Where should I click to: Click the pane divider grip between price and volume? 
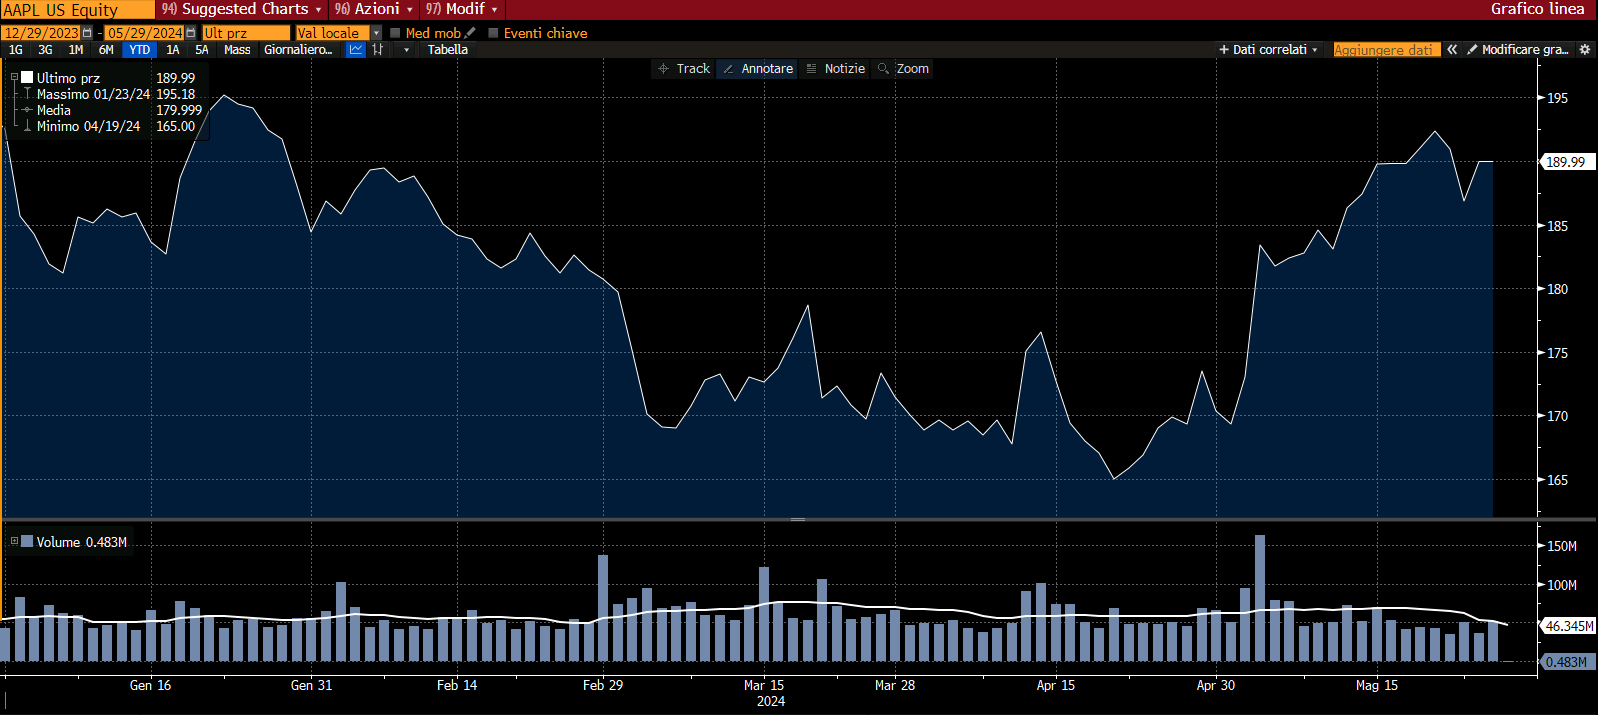coord(798,519)
